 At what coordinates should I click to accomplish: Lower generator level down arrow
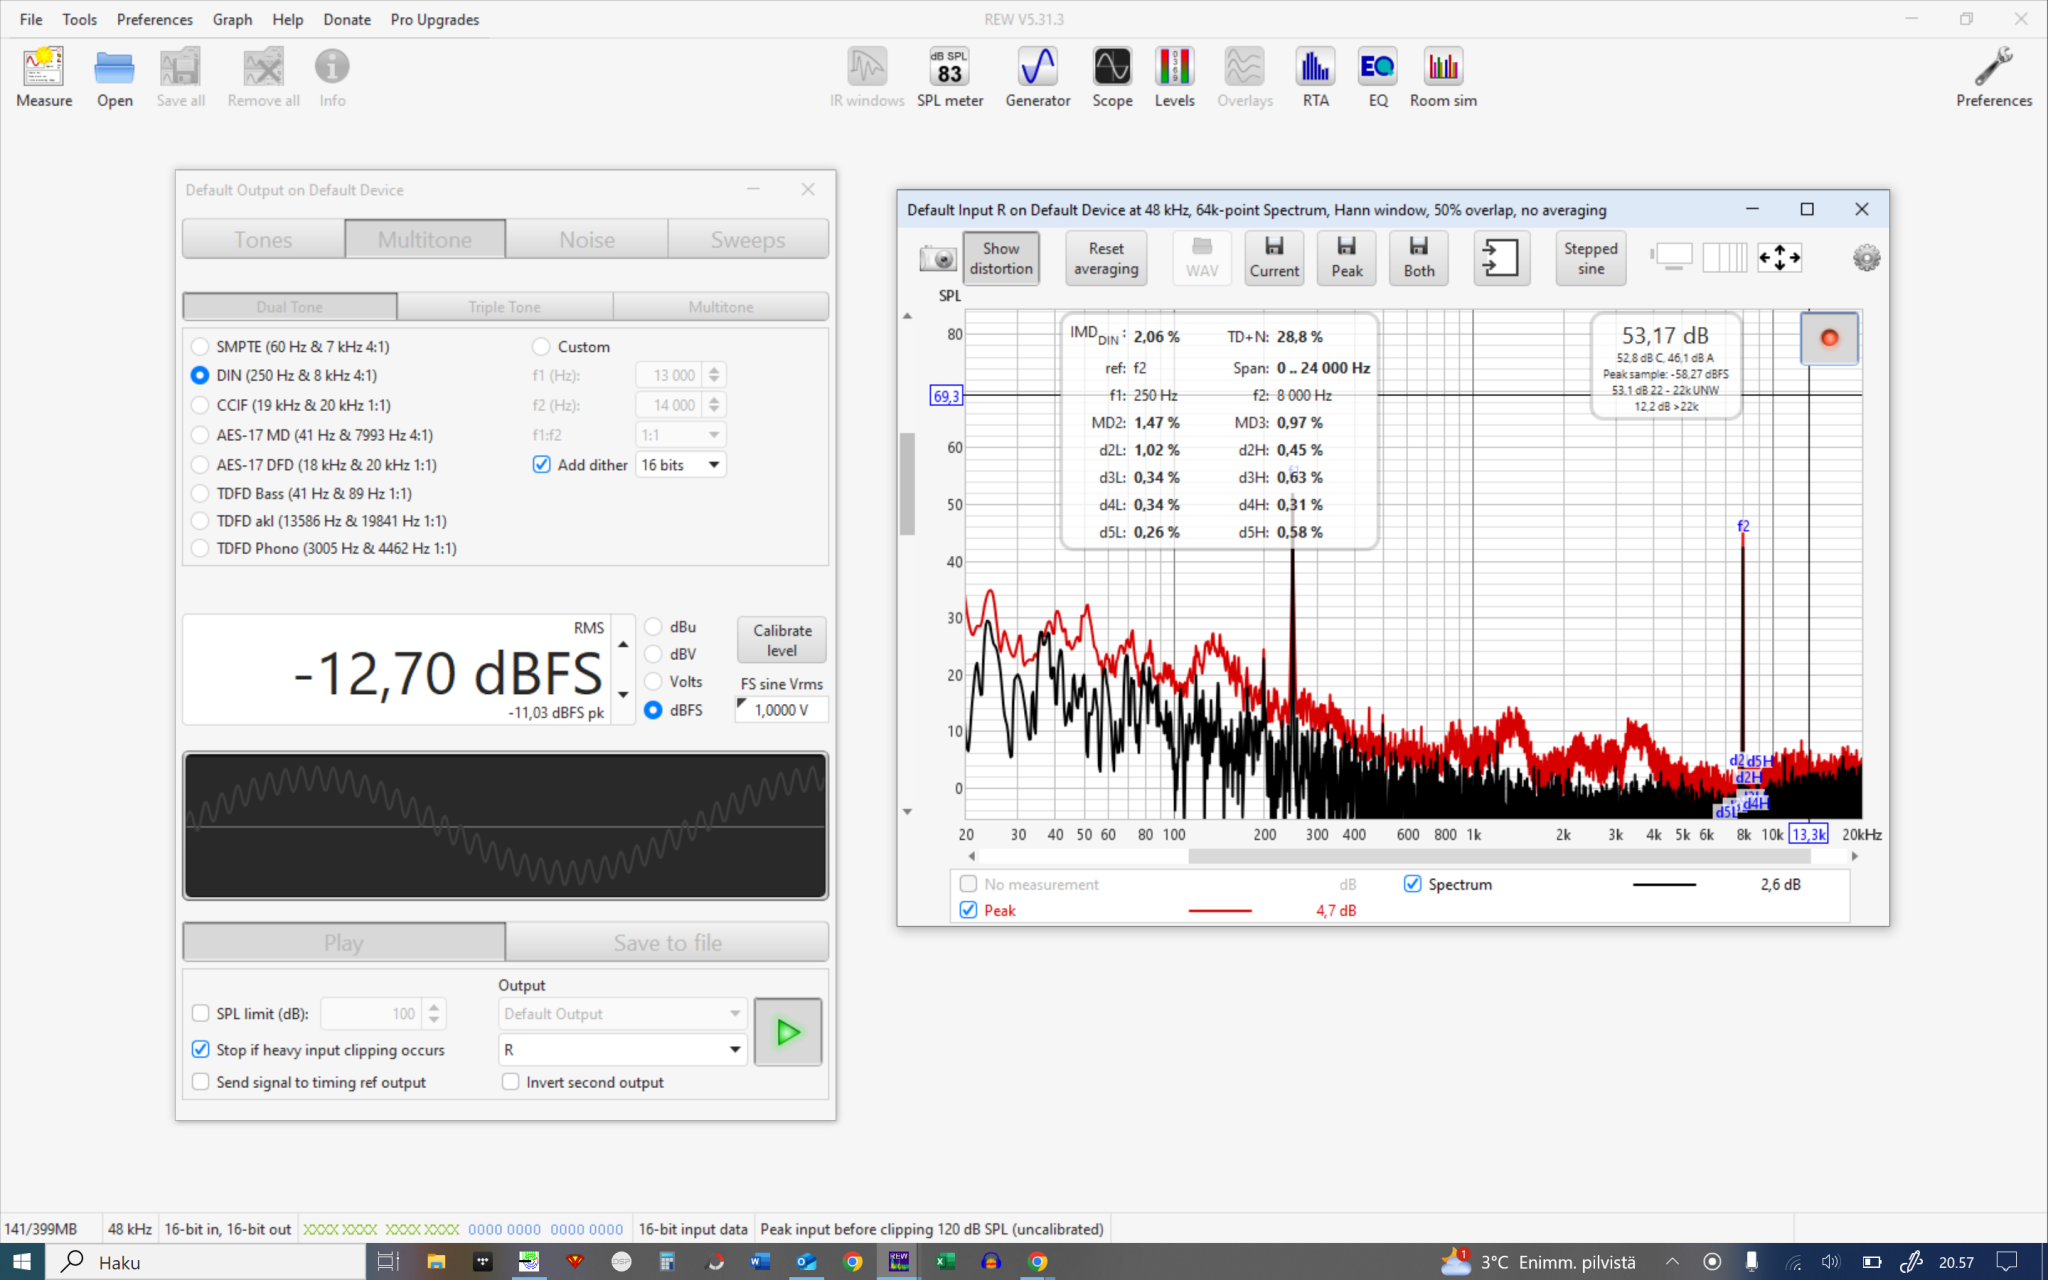coord(623,695)
